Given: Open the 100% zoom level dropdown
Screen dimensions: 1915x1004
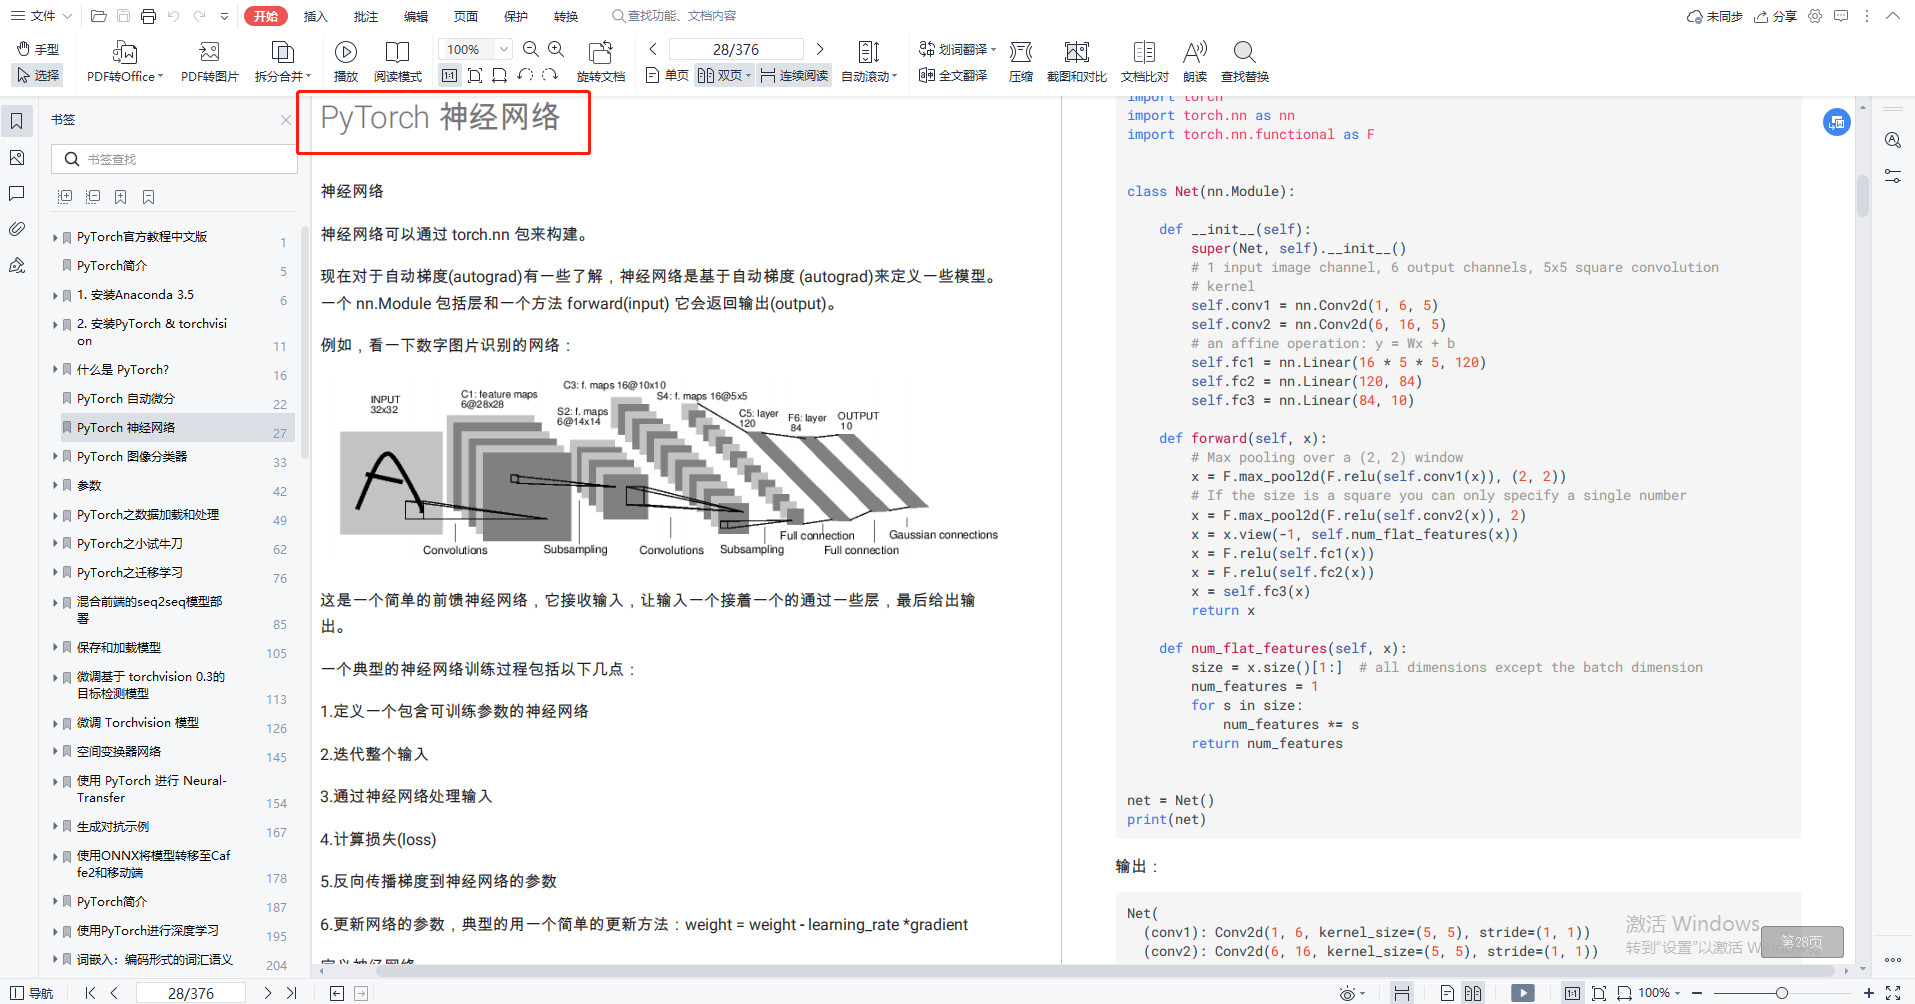Looking at the screenshot, I should point(504,49).
